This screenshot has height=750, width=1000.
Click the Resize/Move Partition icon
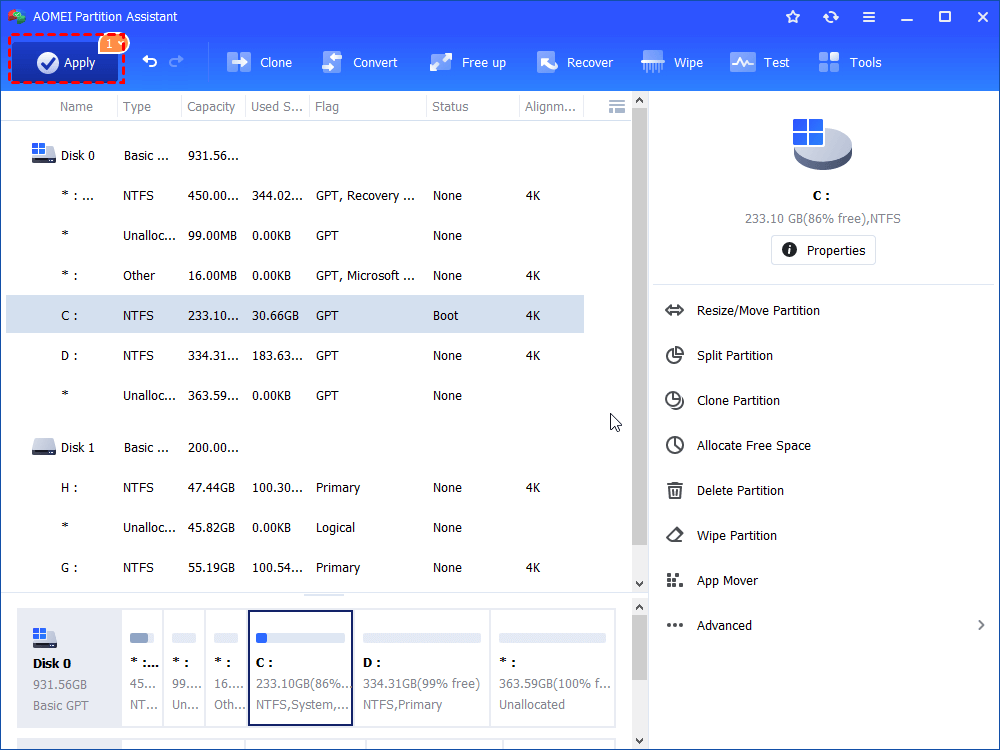(675, 311)
